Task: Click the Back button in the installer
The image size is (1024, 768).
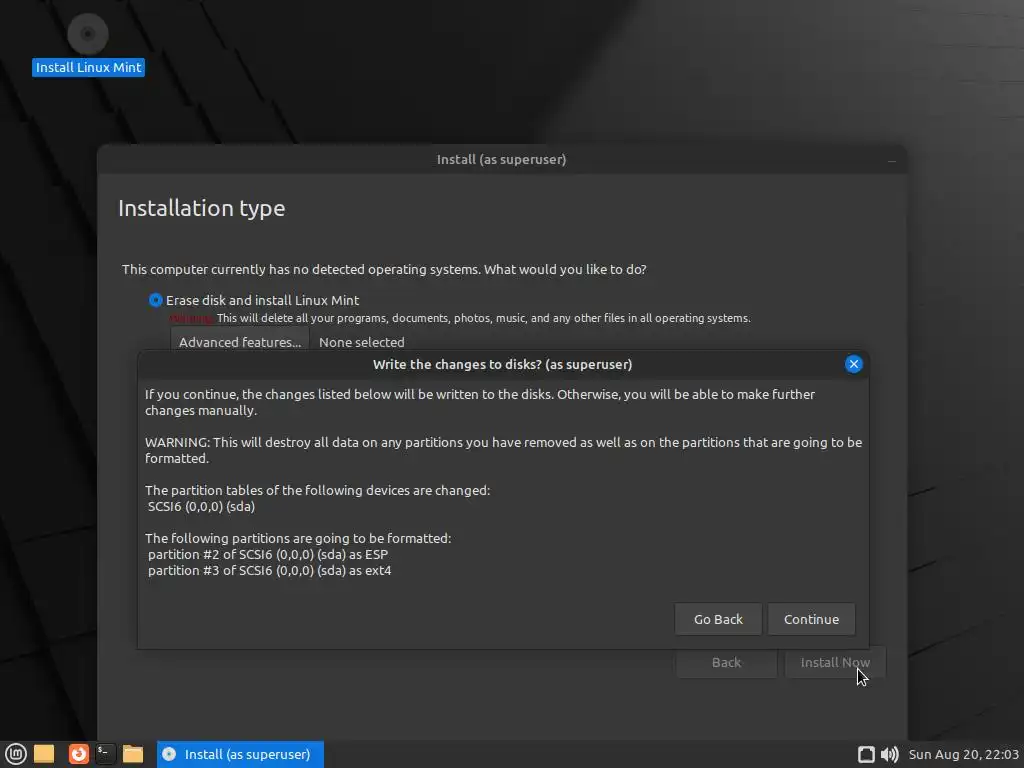Action: pos(726,662)
